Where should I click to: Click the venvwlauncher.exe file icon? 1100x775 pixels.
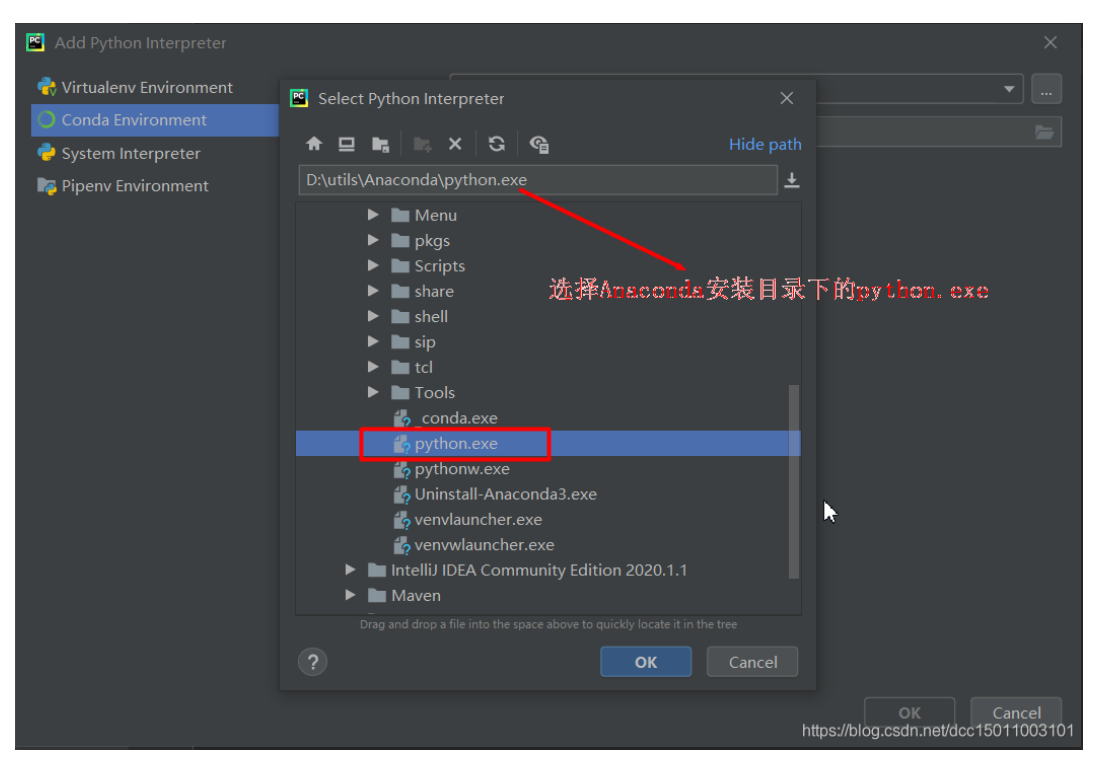pos(402,545)
